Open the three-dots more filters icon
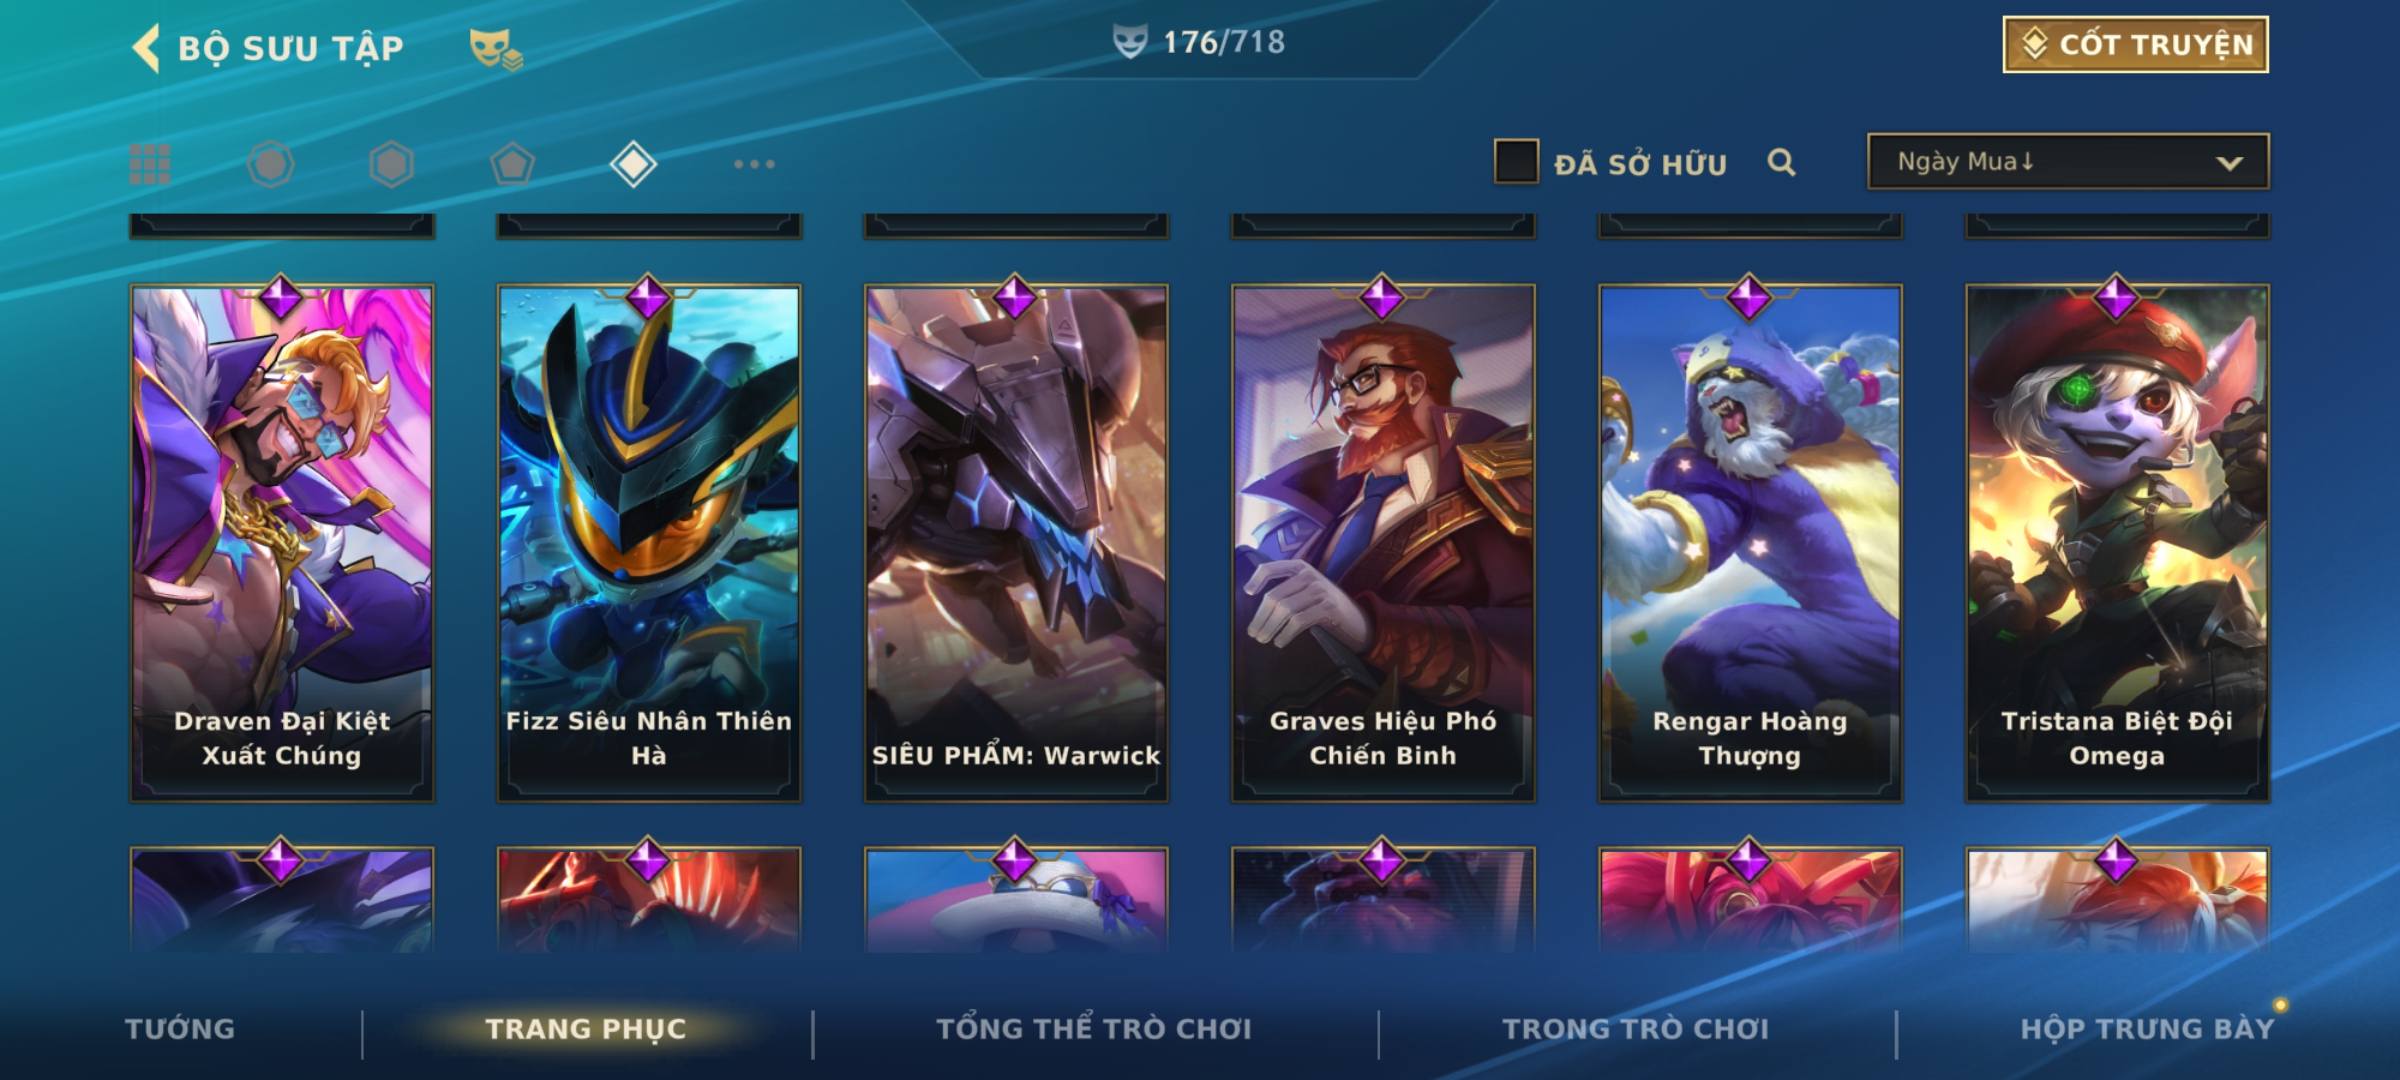This screenshot has width=2400, height=1080. (754, 164)
